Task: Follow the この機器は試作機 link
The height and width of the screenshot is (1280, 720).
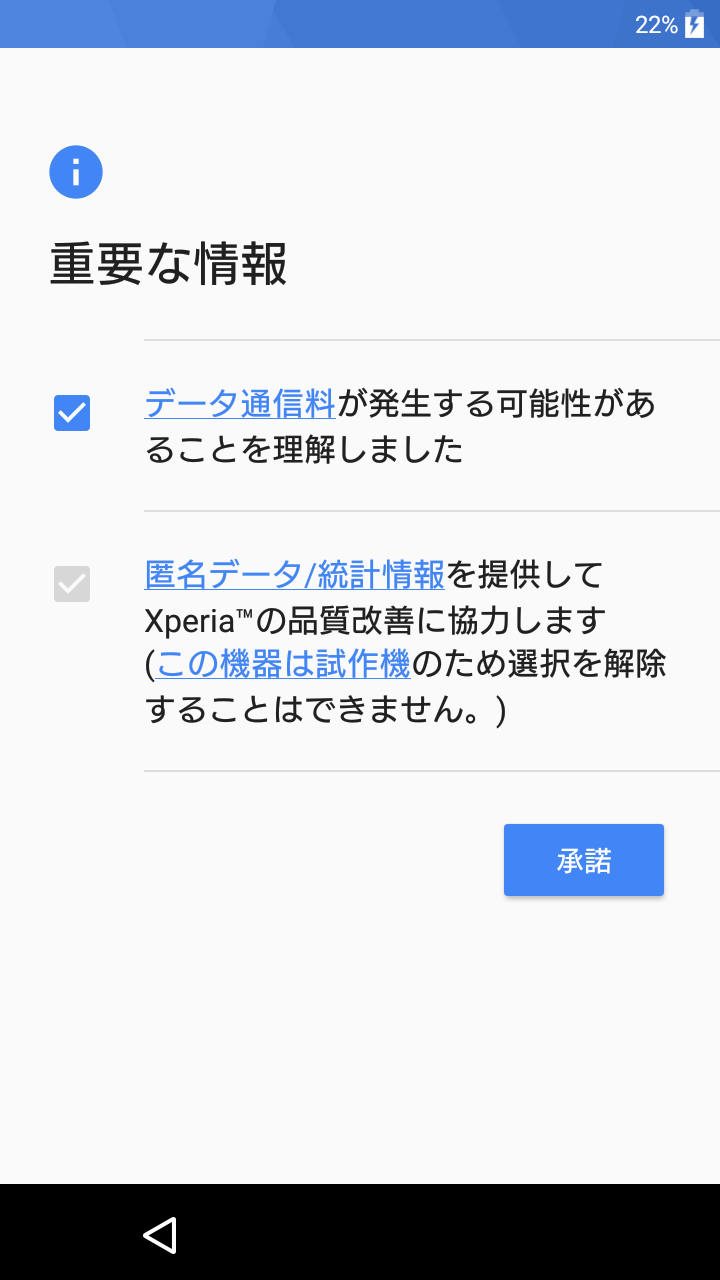Action: click(x=284, y=663)
